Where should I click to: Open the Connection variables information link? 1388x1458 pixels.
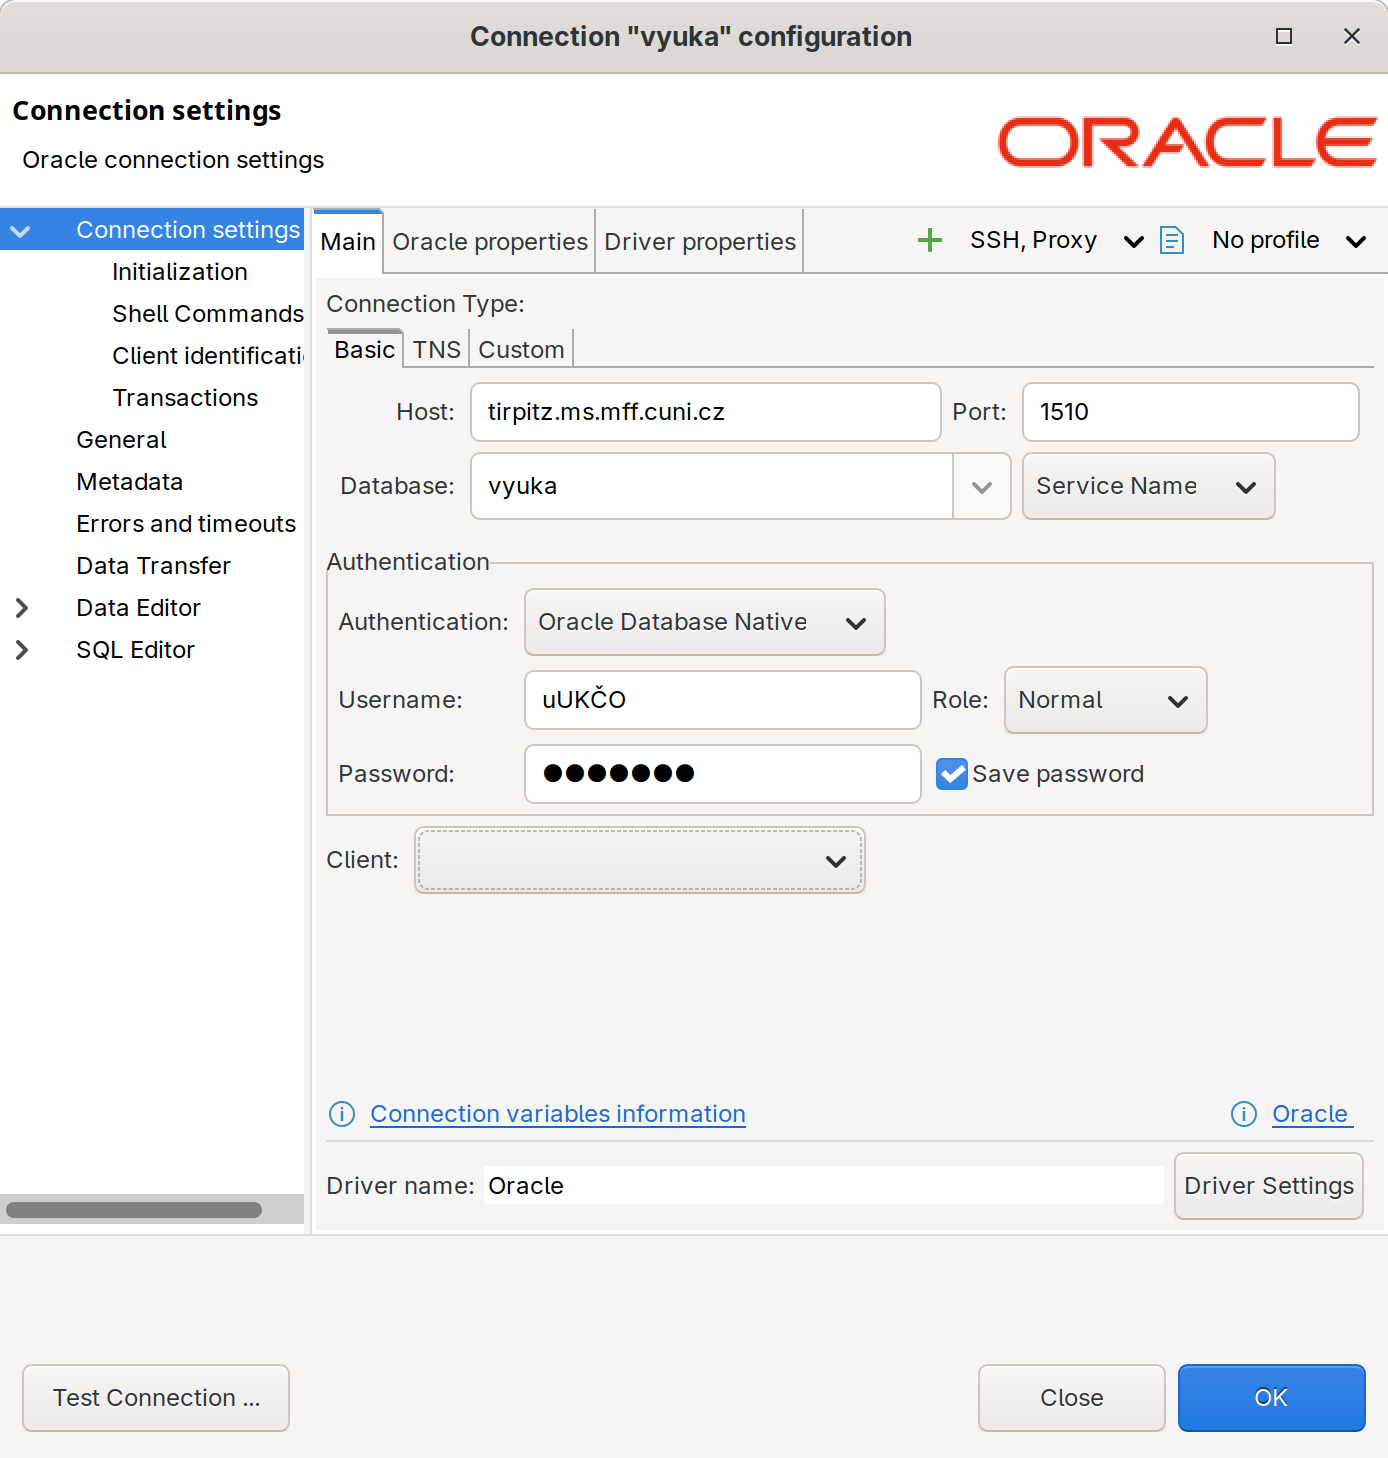tap(557, 1113)
